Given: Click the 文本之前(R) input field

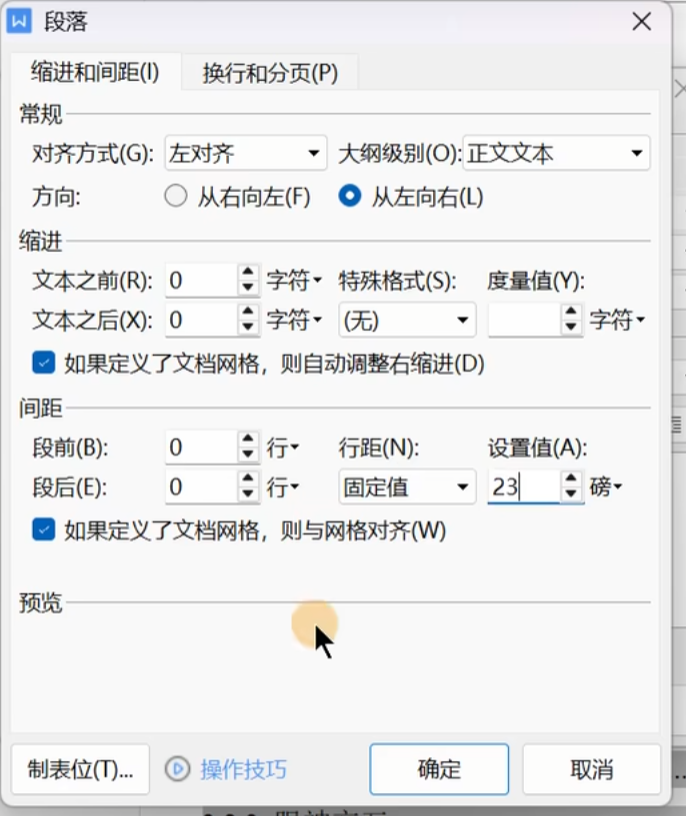Looking at the screenshot, I should pos(201,280).
